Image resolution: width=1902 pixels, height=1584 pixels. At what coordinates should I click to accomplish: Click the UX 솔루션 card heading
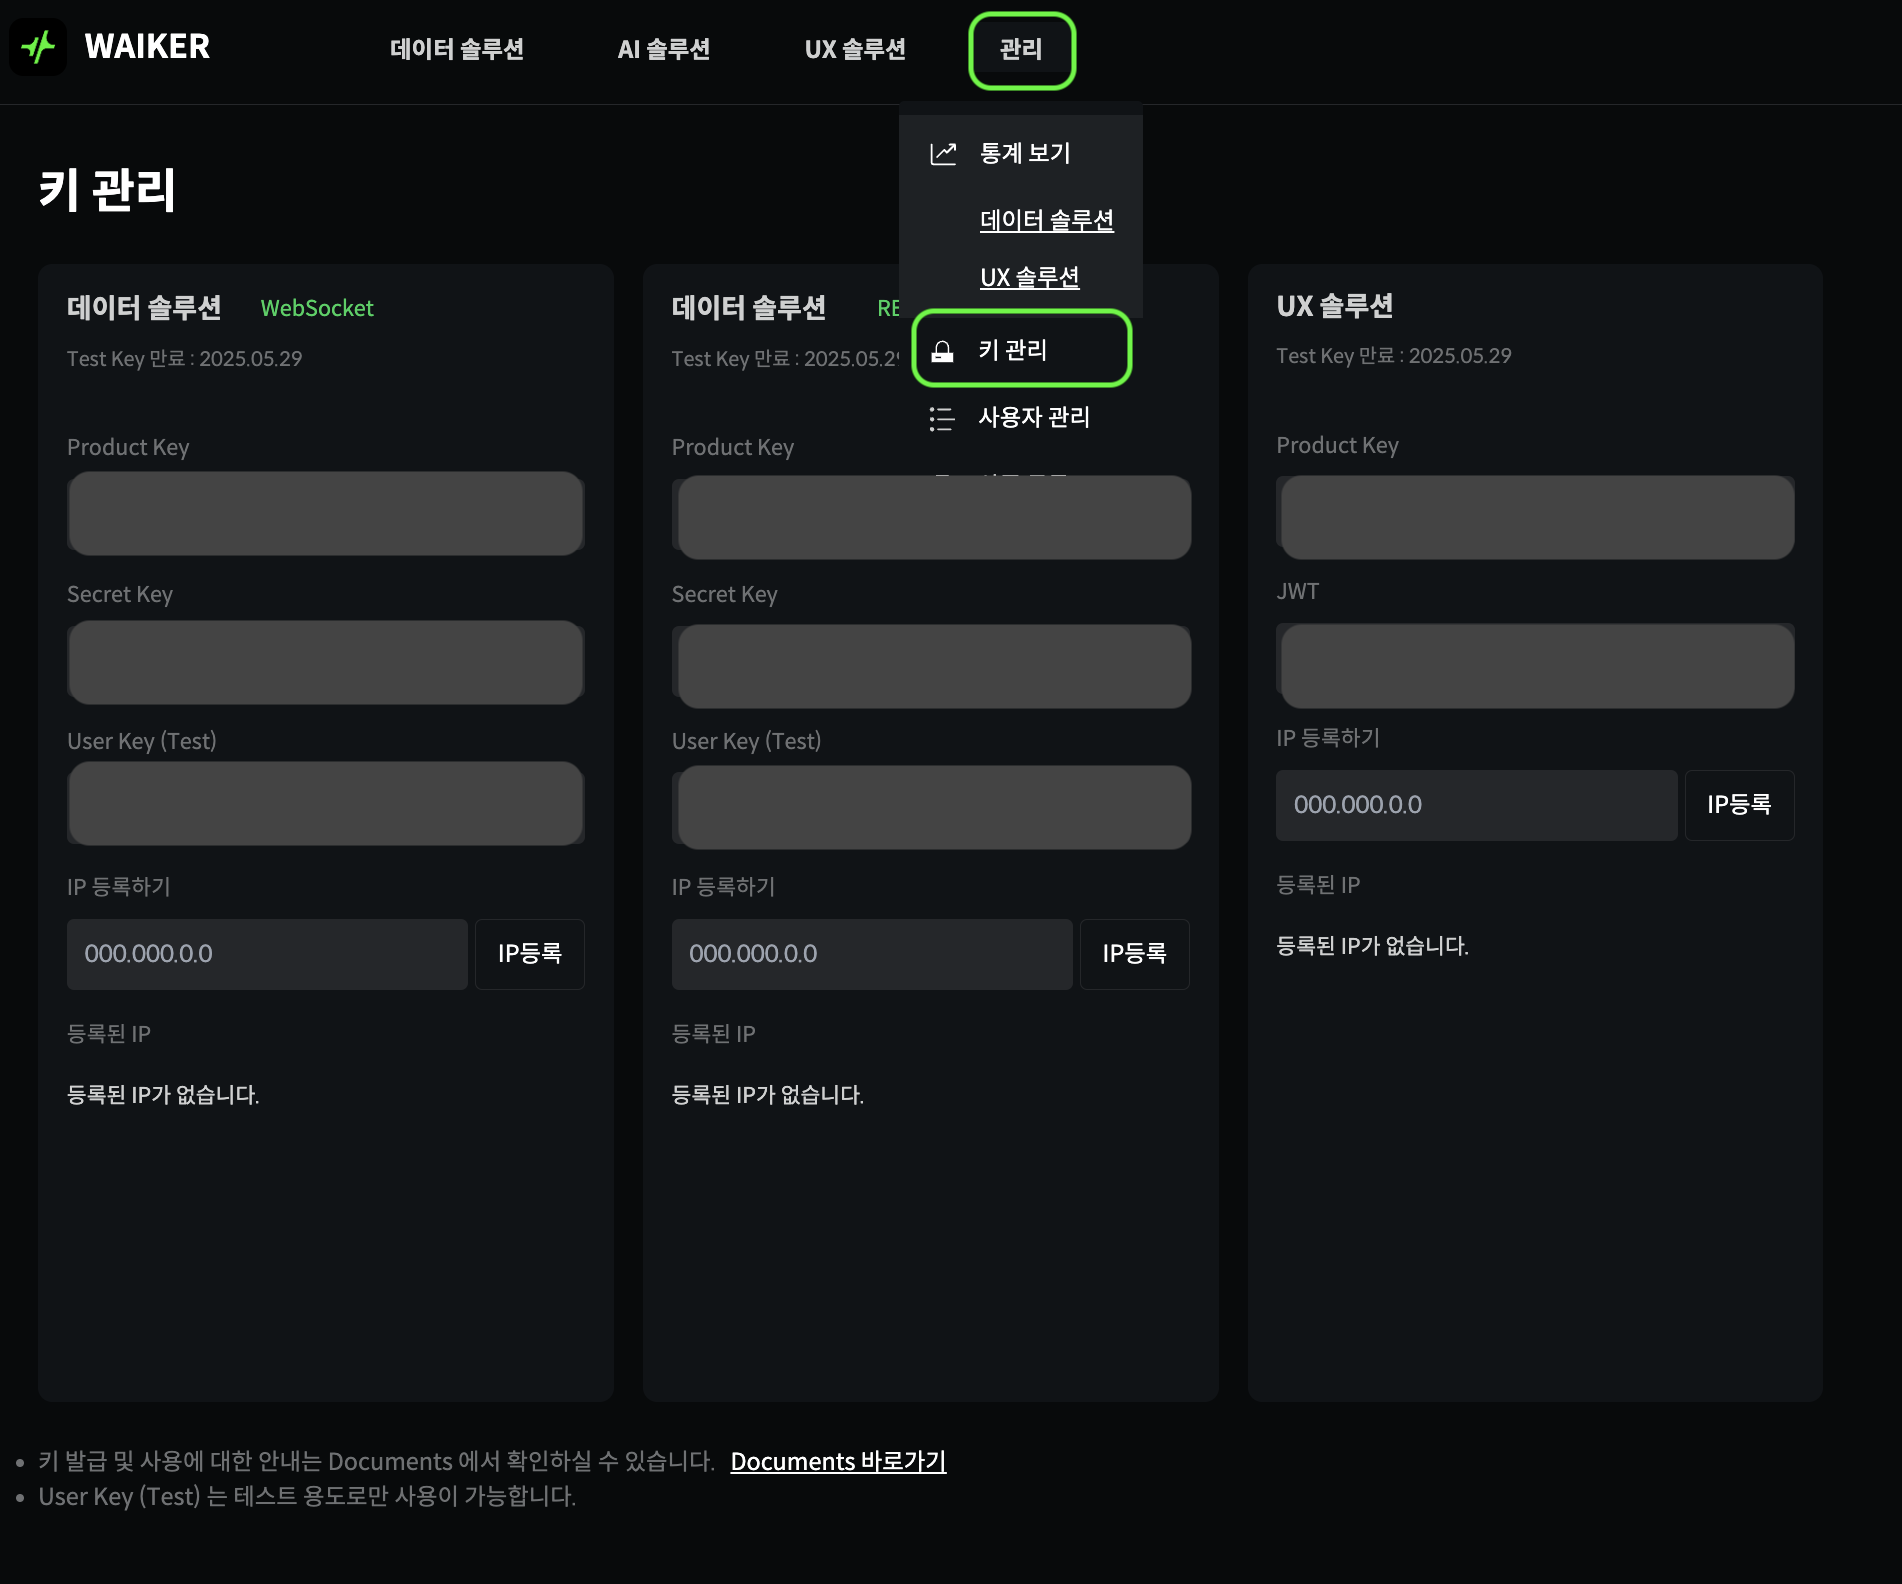click(x=1335, y=306)
